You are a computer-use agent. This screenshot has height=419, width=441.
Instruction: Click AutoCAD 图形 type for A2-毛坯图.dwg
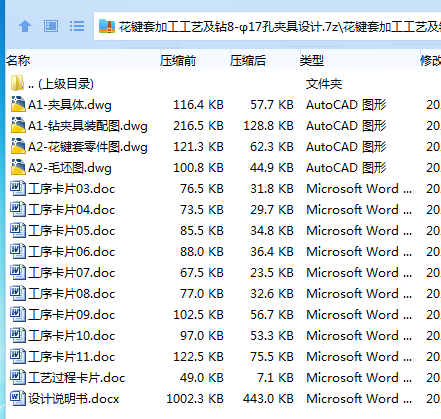[x=346, y=168]
